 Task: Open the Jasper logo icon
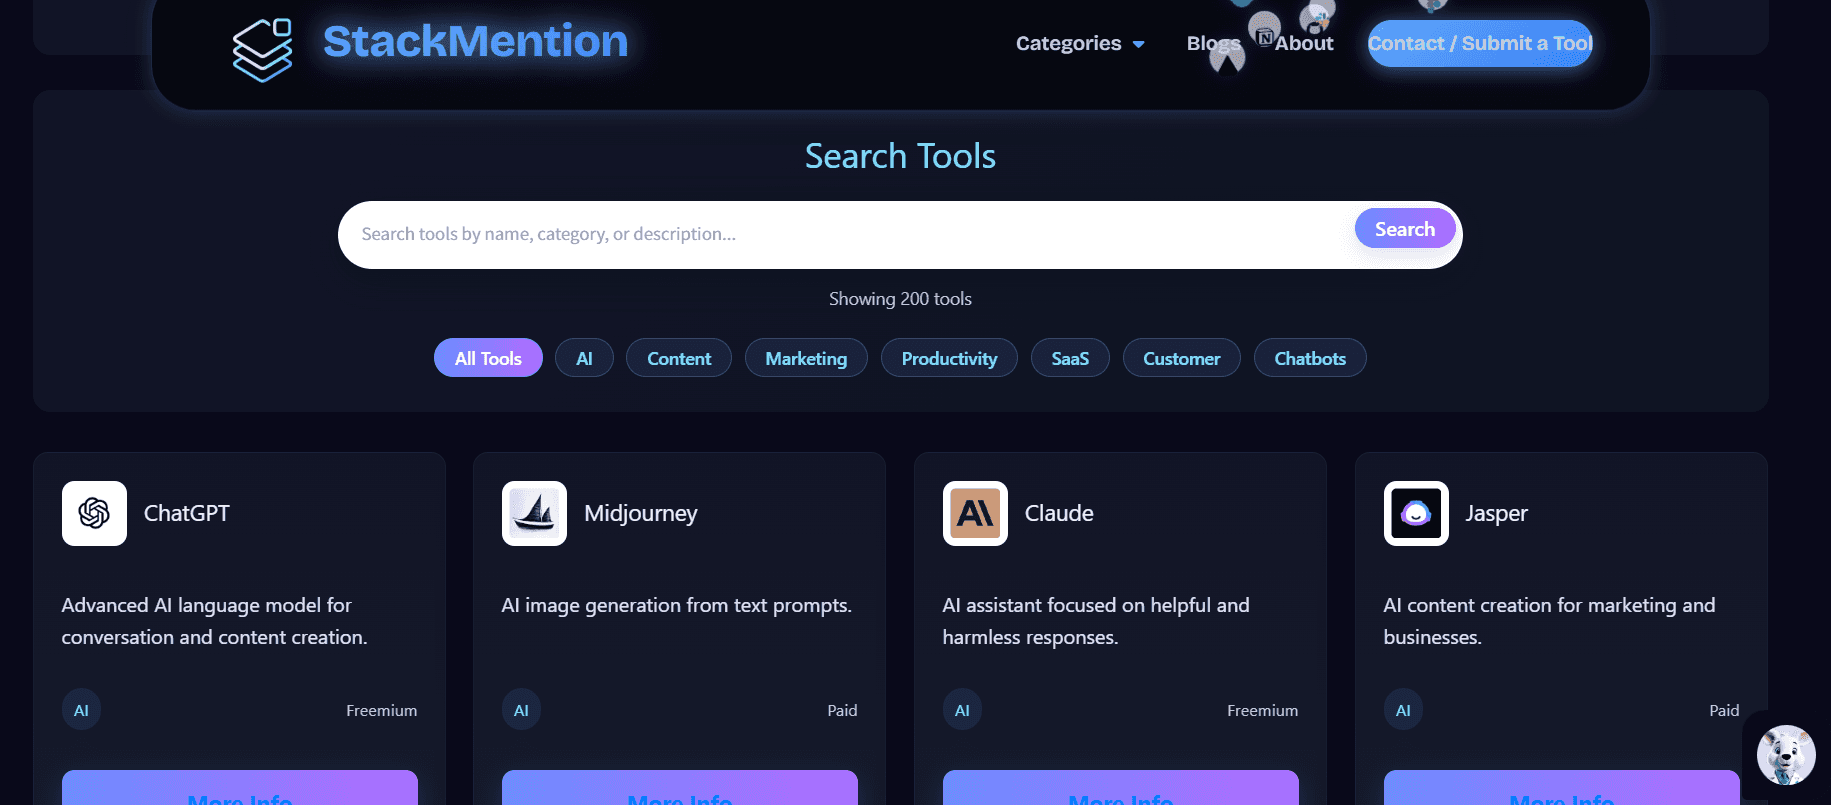tap(1416, 513)
